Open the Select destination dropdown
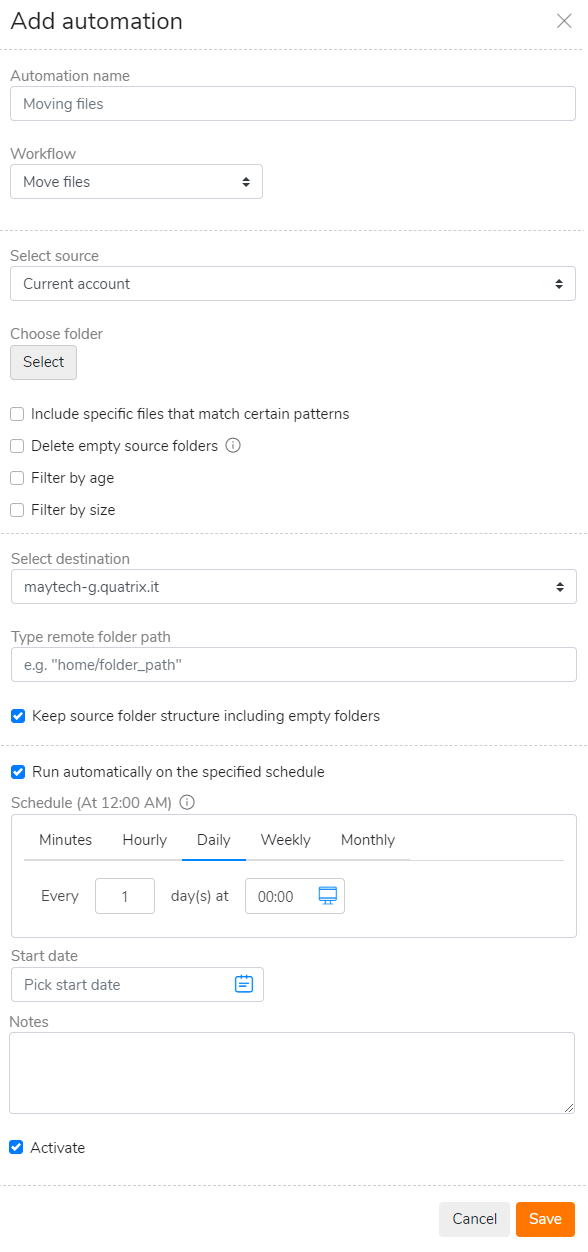The image size is (588, 1252). click(x=294, y=587)
